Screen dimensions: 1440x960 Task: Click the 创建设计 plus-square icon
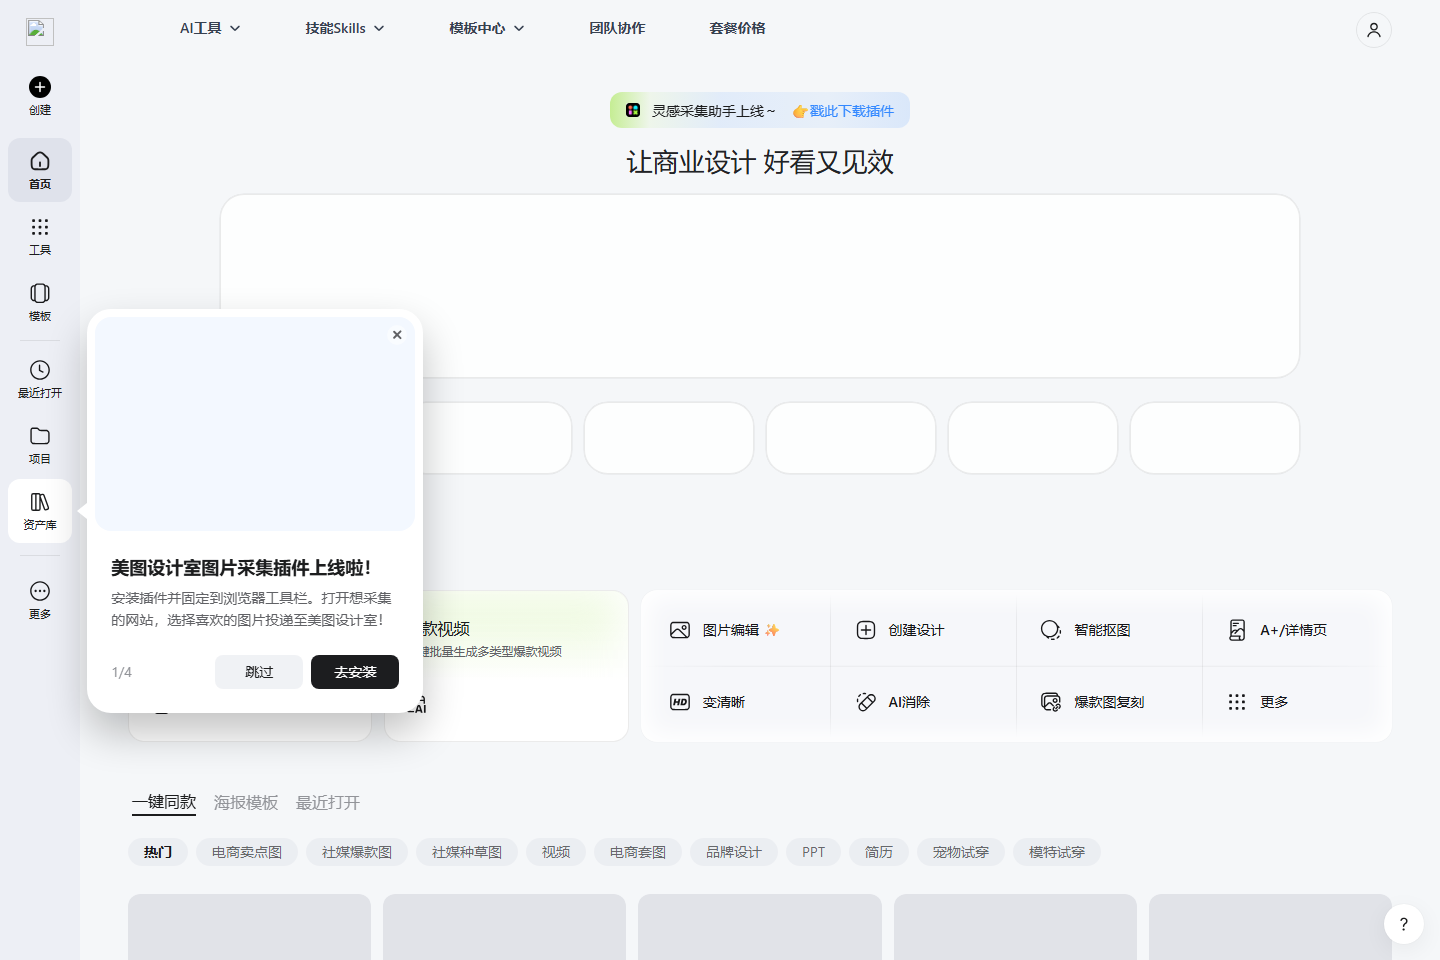coord(866,630)
